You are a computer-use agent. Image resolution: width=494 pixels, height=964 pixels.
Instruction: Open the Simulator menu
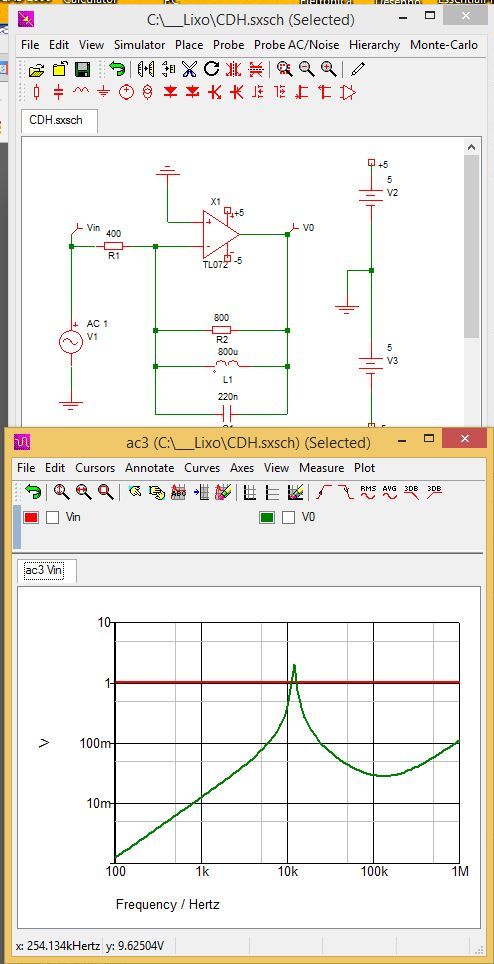pos(139,45)
